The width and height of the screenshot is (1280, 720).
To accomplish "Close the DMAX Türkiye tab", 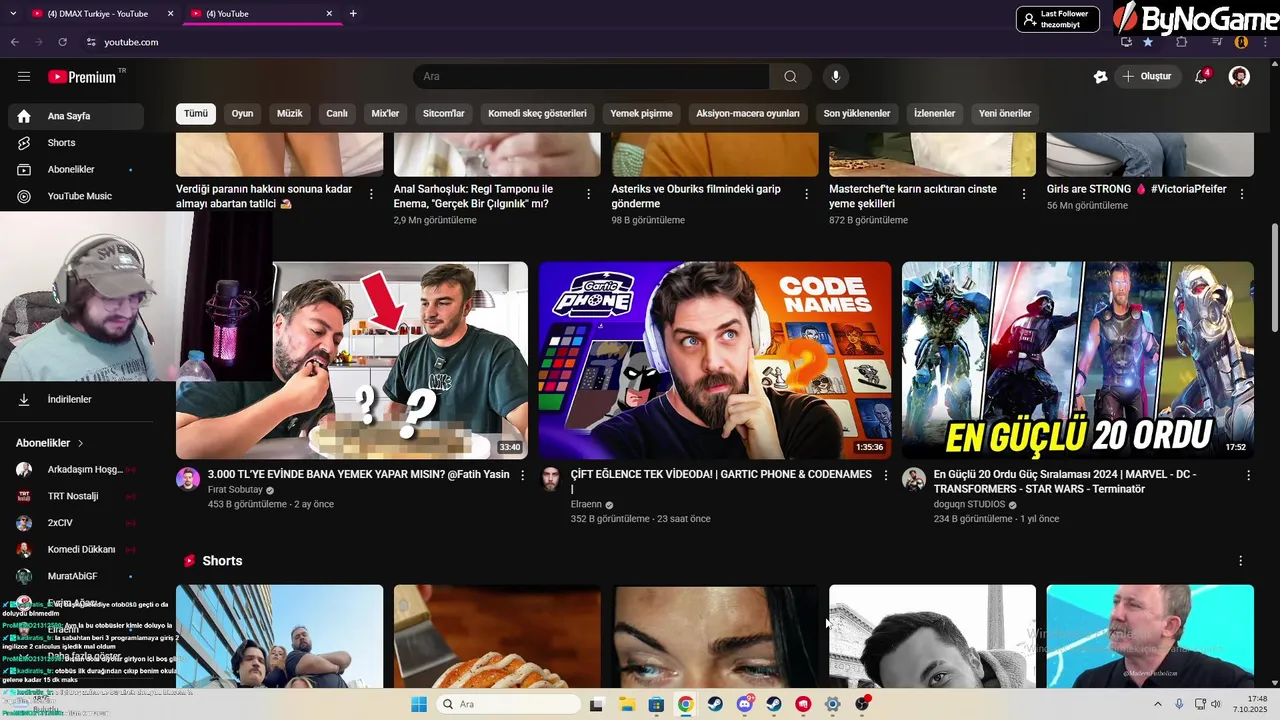I will point(170,13).
